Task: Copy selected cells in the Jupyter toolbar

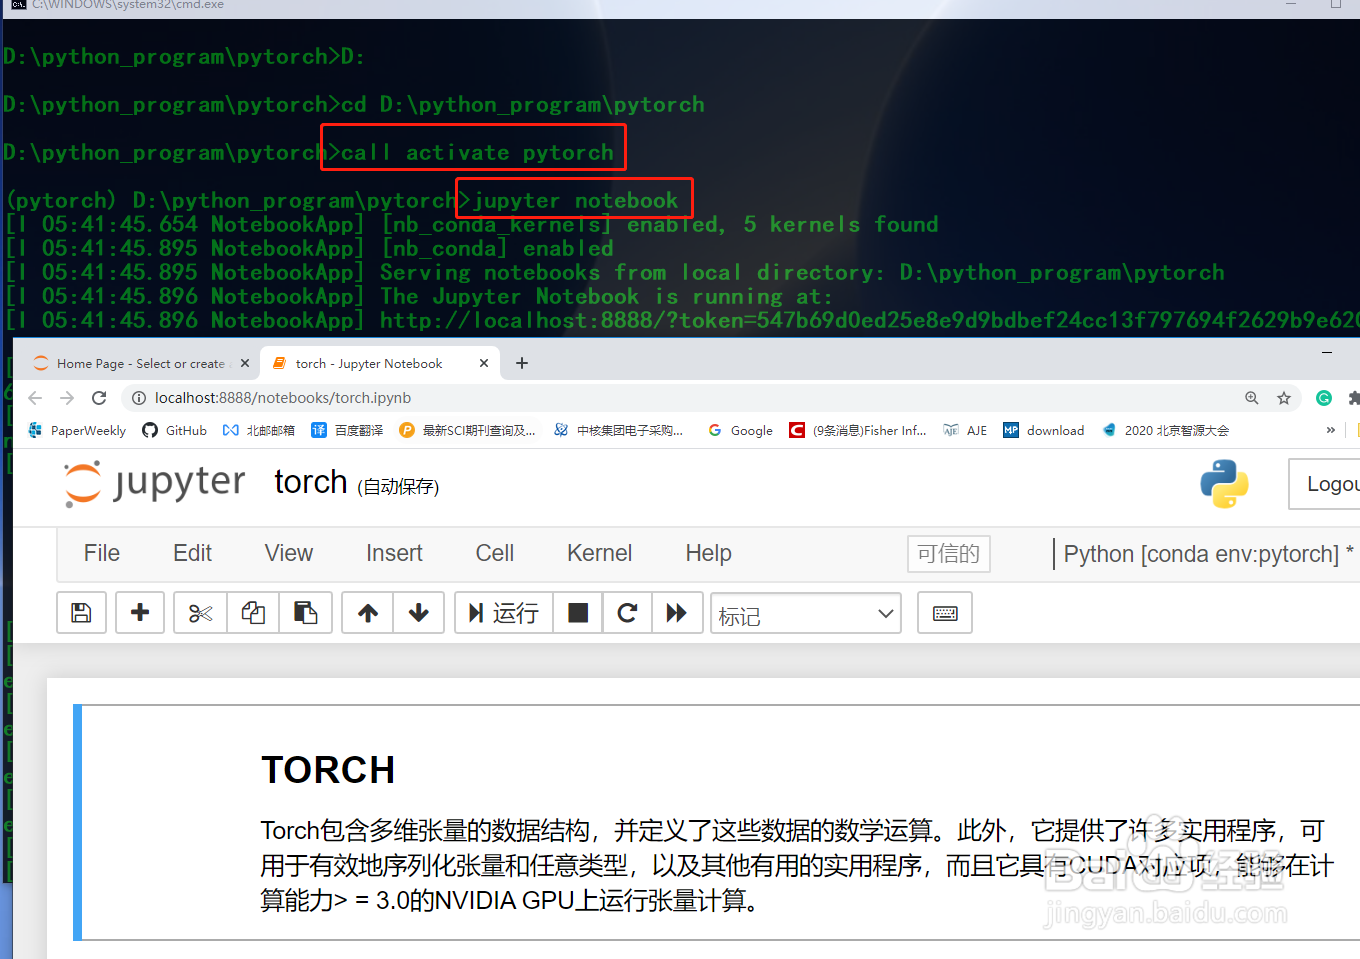Action: (x=253, y=613)
